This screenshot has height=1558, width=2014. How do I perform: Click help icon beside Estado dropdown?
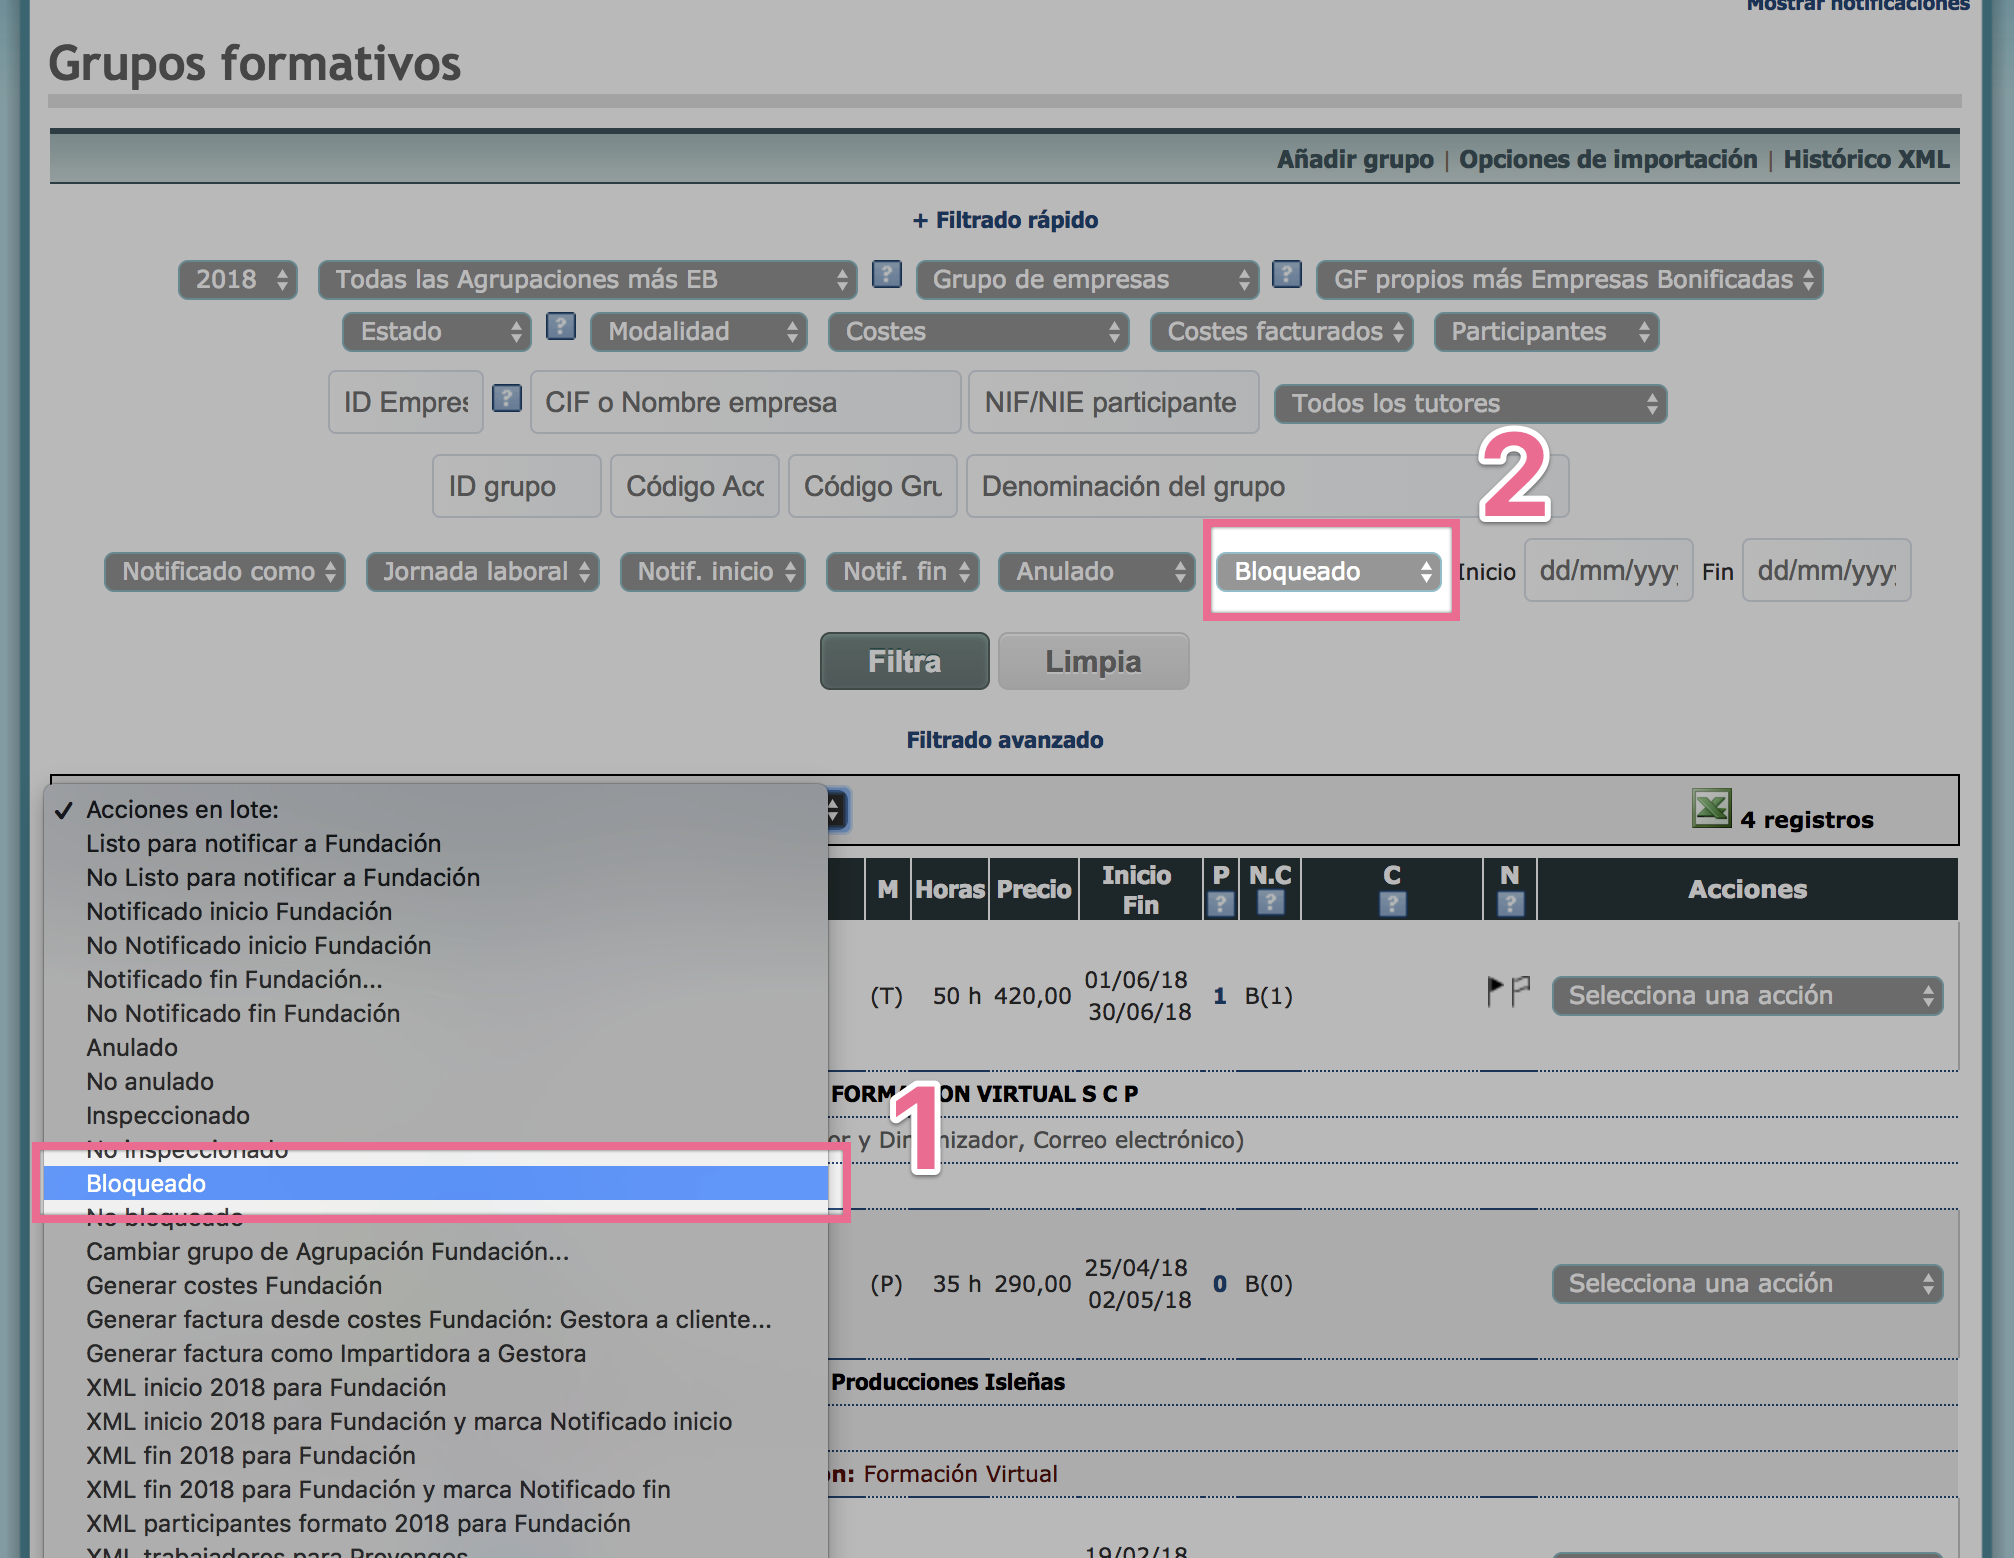(560, 327)
